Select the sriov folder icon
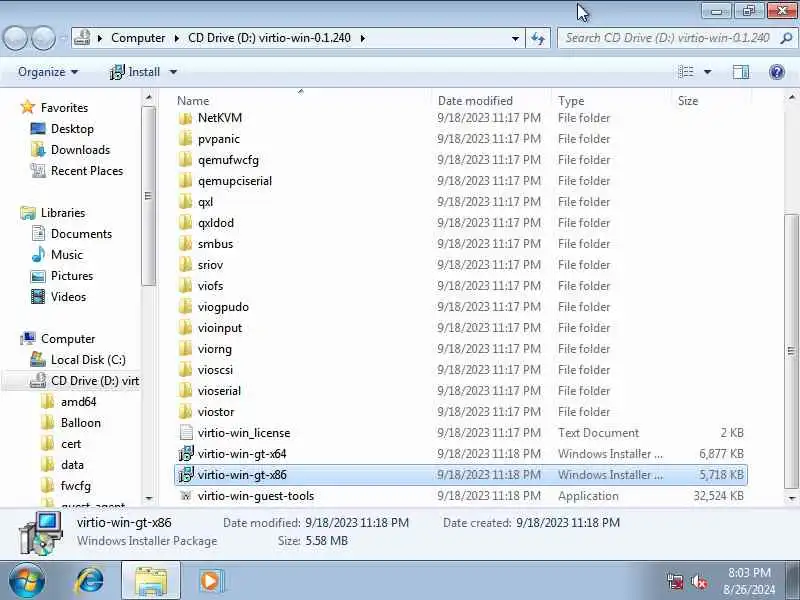 [x=186, y=264]
